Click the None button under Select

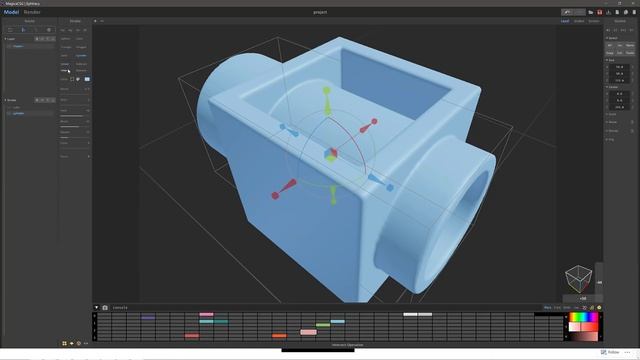[x=630, y=45]
